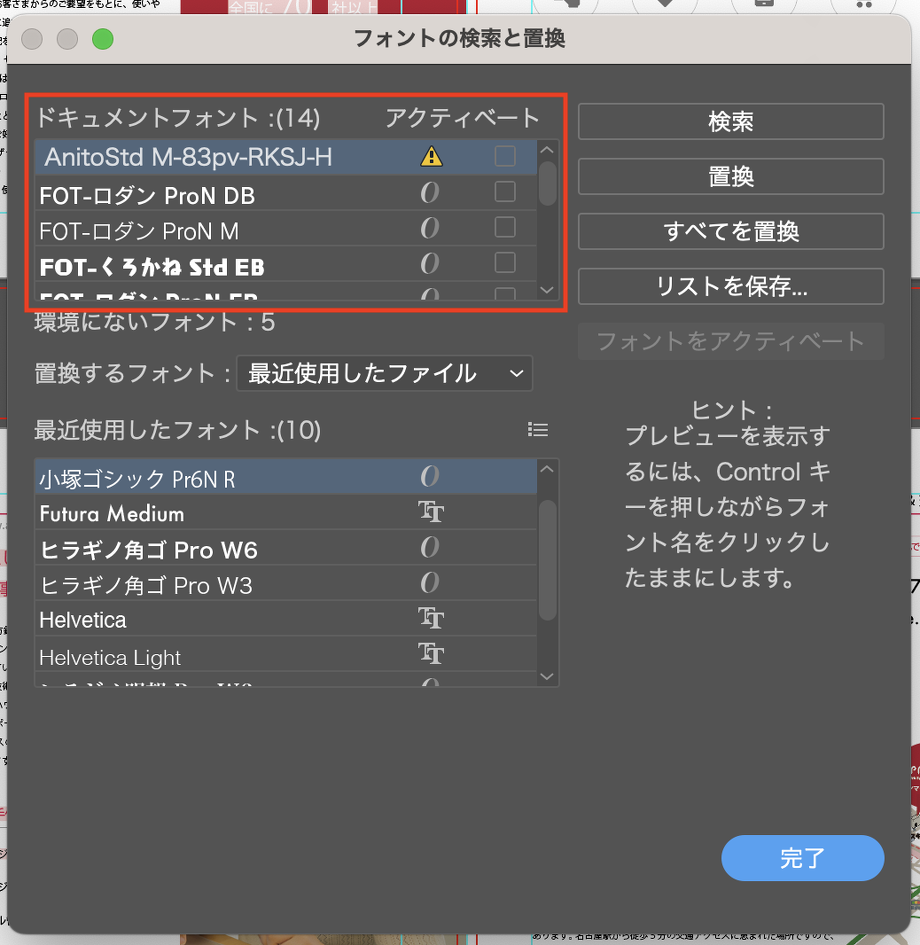Click the リストを保存... button
920x945 pixels.
730,286
